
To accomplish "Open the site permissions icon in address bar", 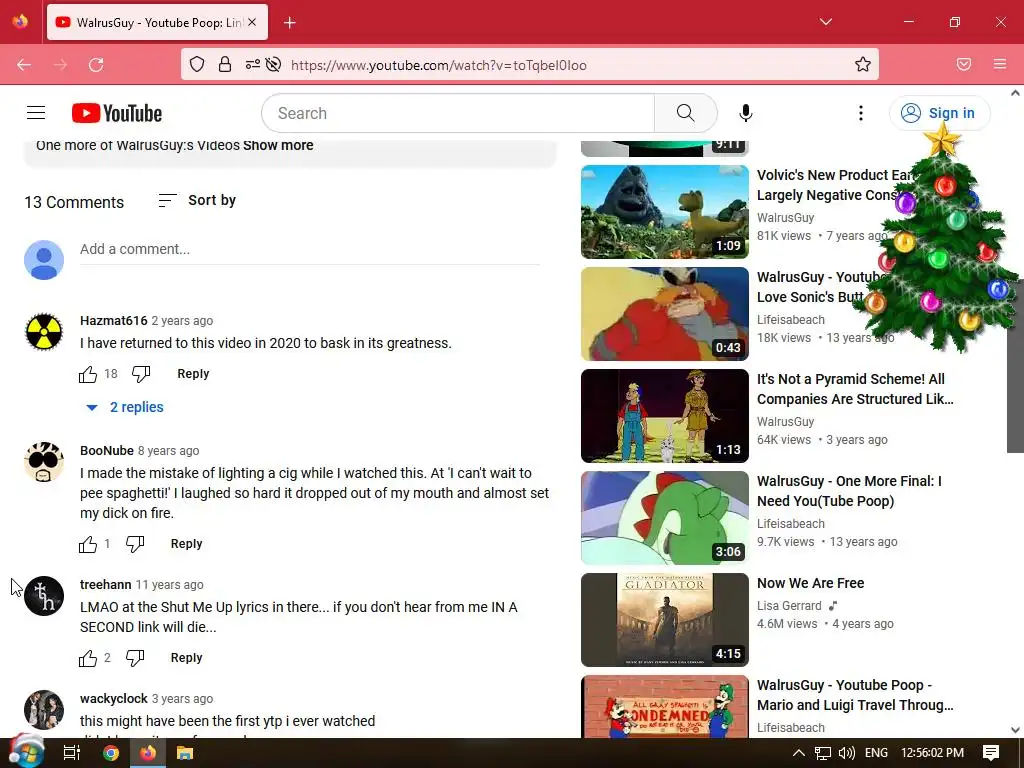I will [x=253, y=65].
